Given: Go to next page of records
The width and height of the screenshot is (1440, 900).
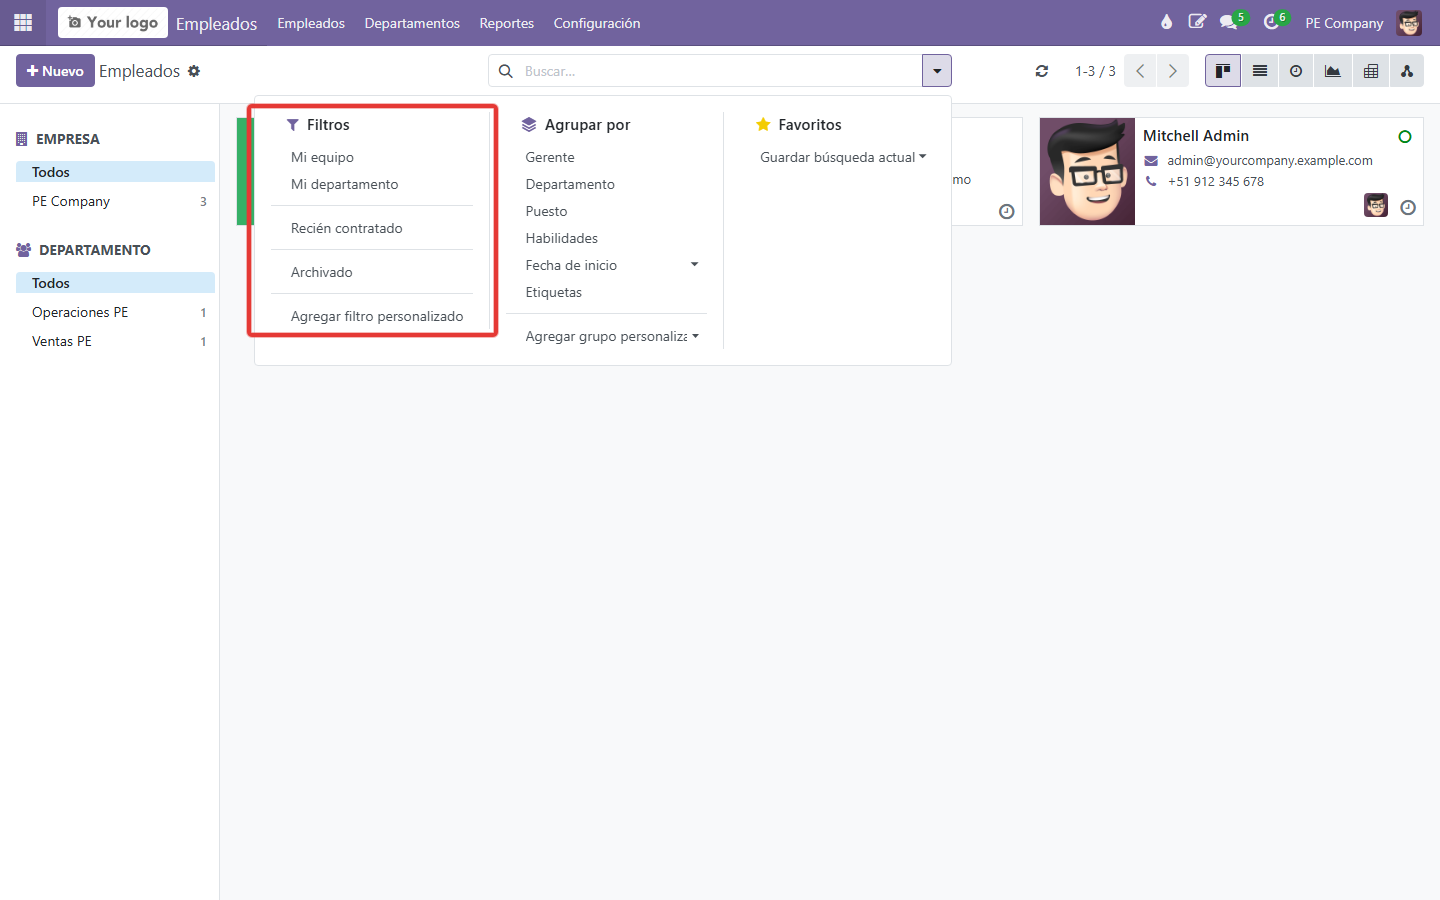Looking at the screenshot, I should click(1173, 71).
